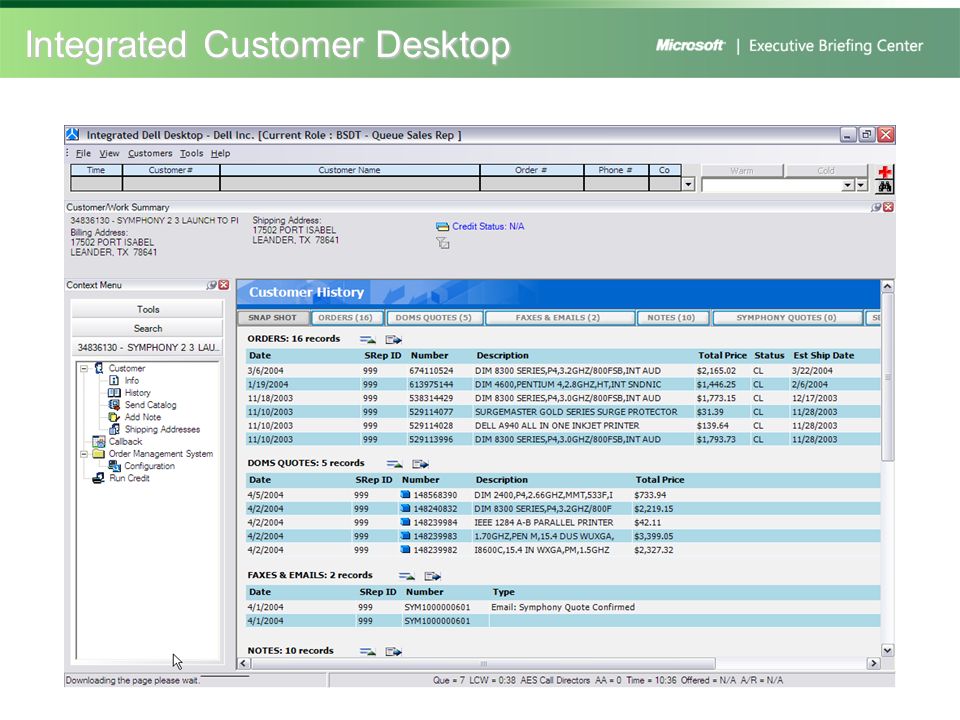Select Add Note in the tree
Image resolution: width=960 pixels, height=720 pixels.
click(x=143, y=417)
